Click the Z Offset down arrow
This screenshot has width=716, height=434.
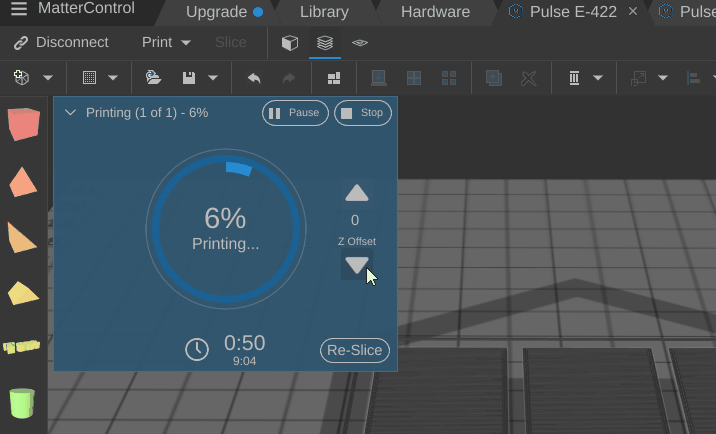tap(357, 265)
